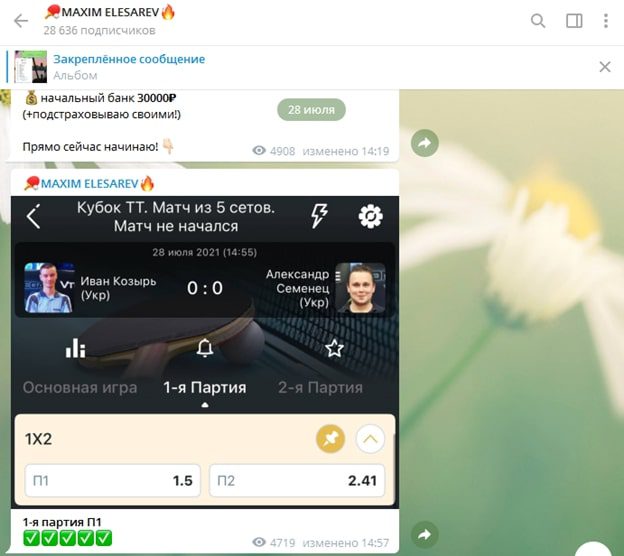Switch to 2-я Партия tab
Screen dimensions: 624x556
click(320, 387)
